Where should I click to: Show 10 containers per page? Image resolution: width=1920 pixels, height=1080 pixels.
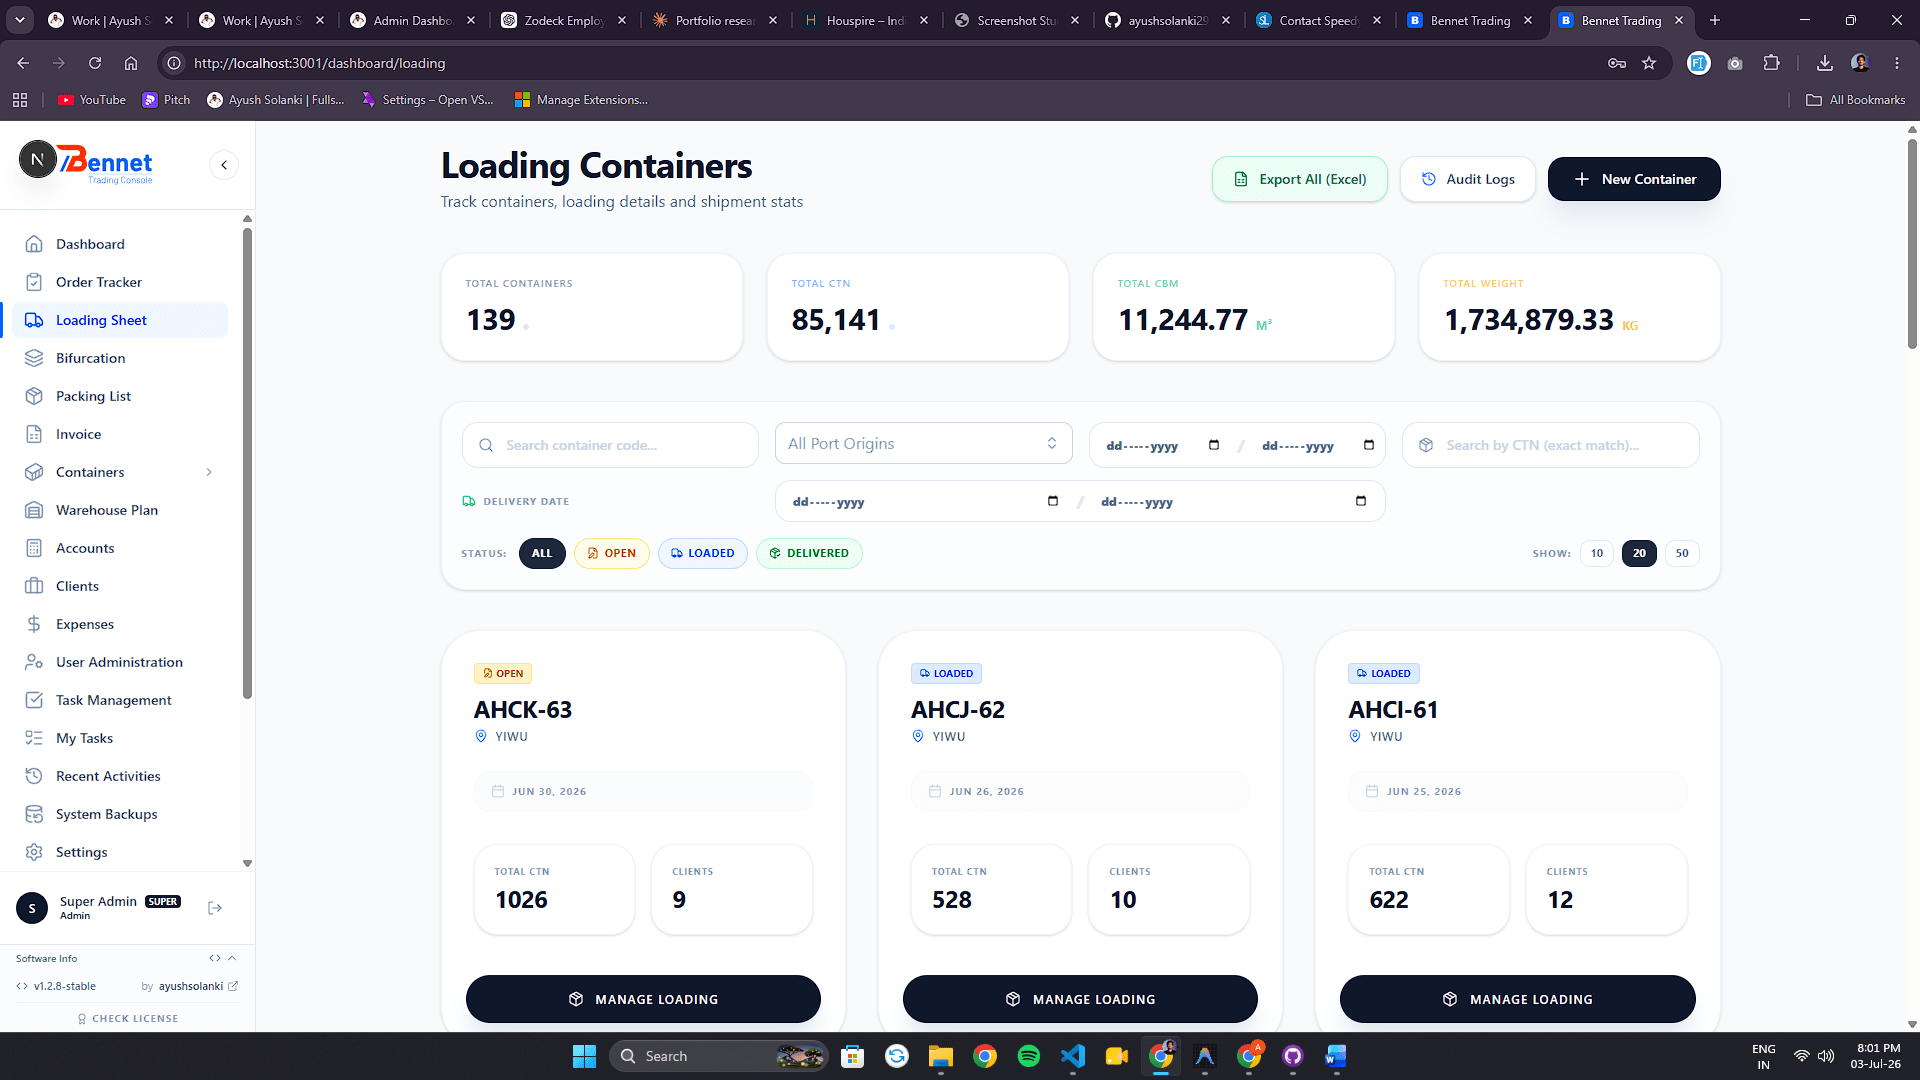pyautogui.click(x=1597, y=553)
